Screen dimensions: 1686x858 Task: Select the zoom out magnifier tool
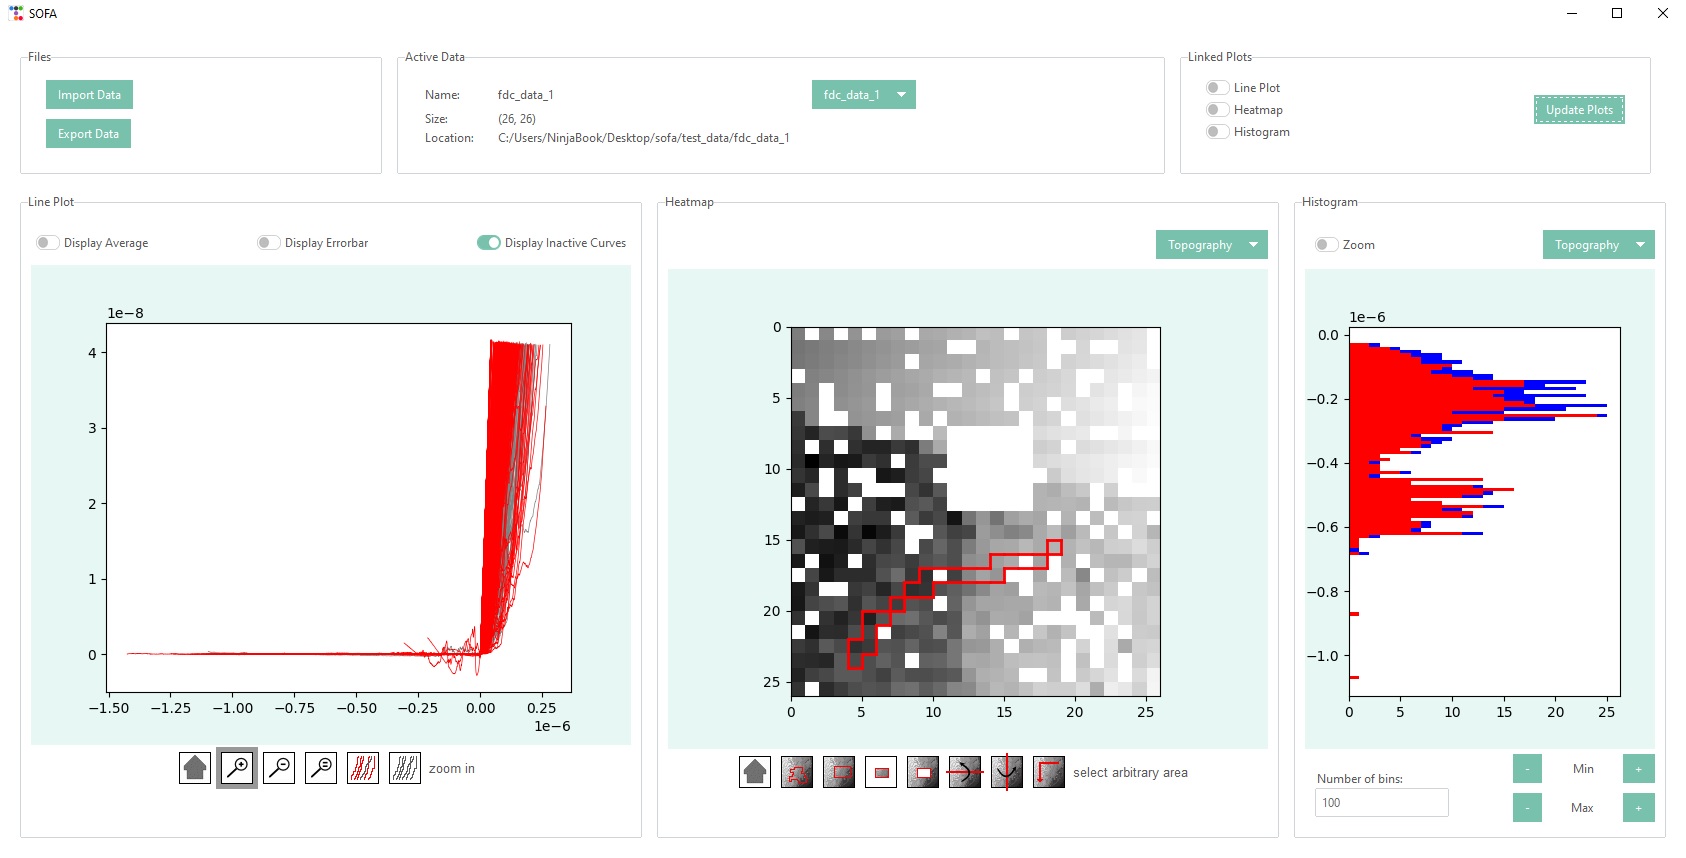click(279, 768)
